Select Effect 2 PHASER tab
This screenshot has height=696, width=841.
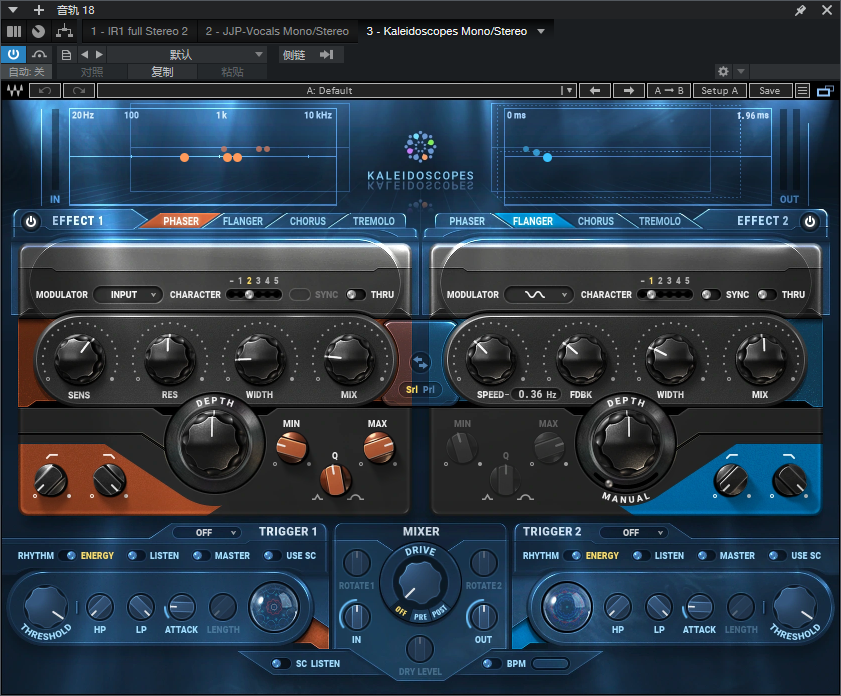467,221
